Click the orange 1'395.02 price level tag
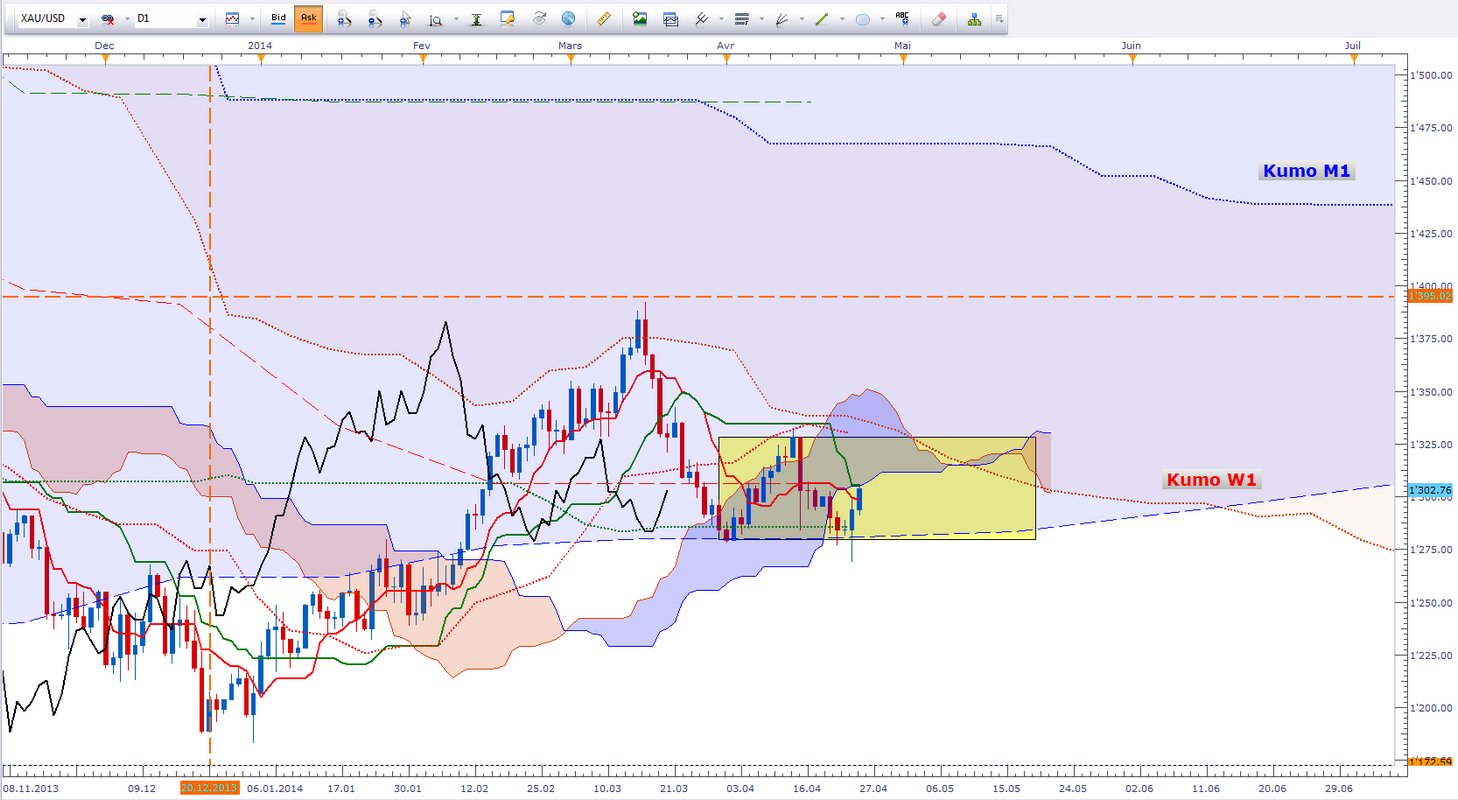The width and height of the screenshot is (1458, 800). pos(1429,296)
